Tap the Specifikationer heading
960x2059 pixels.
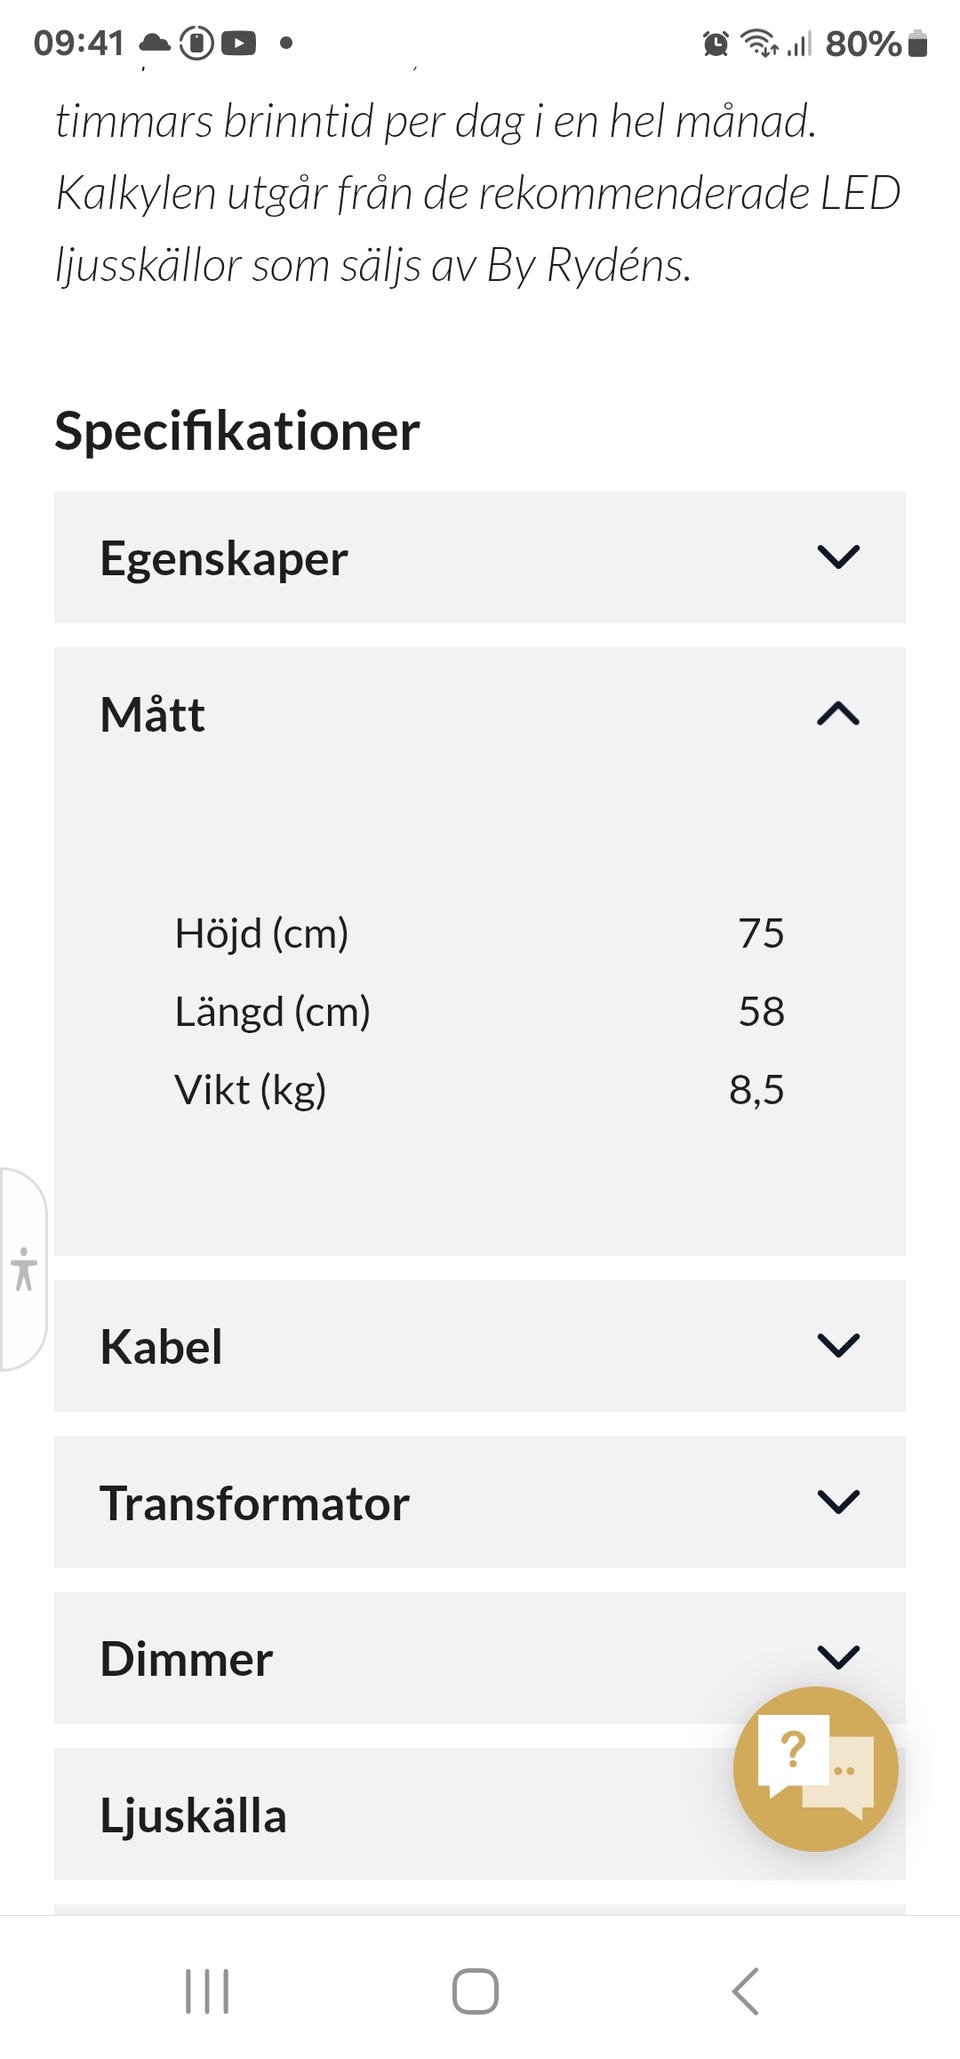[x=237, y=431]
